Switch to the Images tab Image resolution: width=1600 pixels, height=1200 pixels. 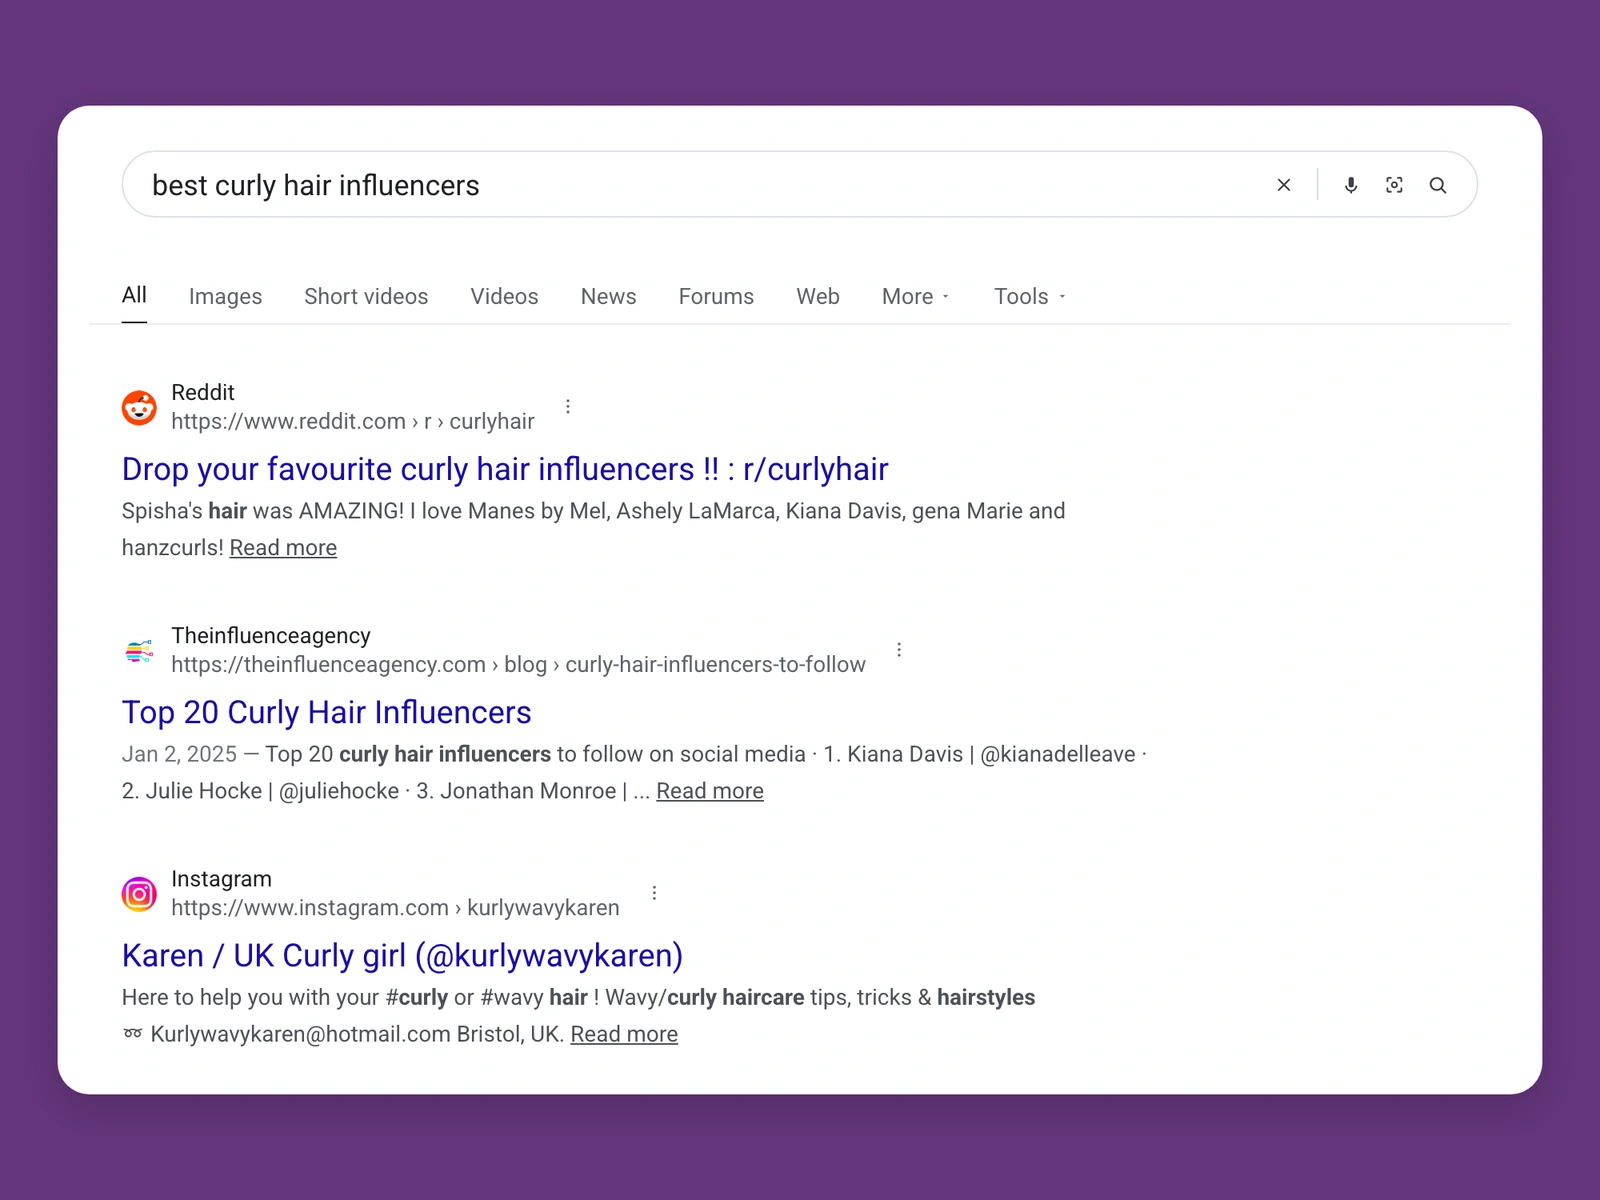tap(225, 297)
